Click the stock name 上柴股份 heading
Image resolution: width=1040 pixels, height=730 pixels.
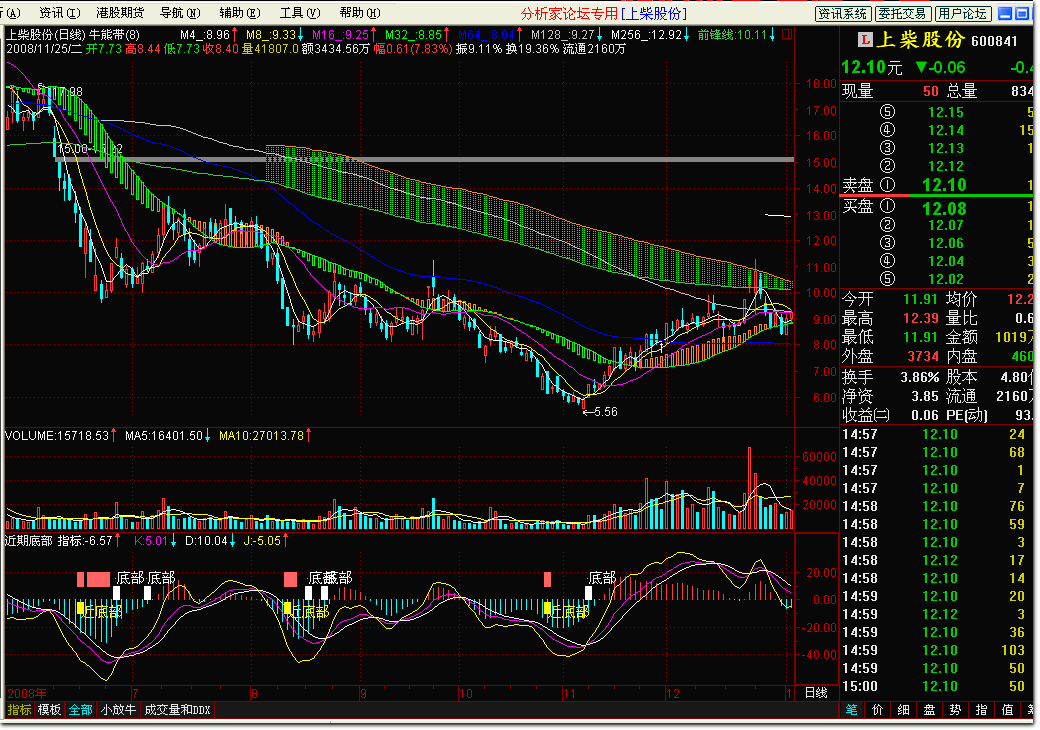click(x=920, y=40)
